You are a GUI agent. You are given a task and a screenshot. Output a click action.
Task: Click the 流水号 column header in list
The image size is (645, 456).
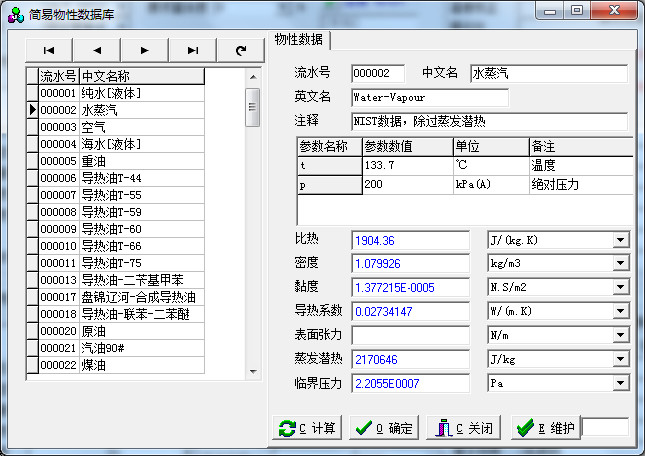[58, 76]
